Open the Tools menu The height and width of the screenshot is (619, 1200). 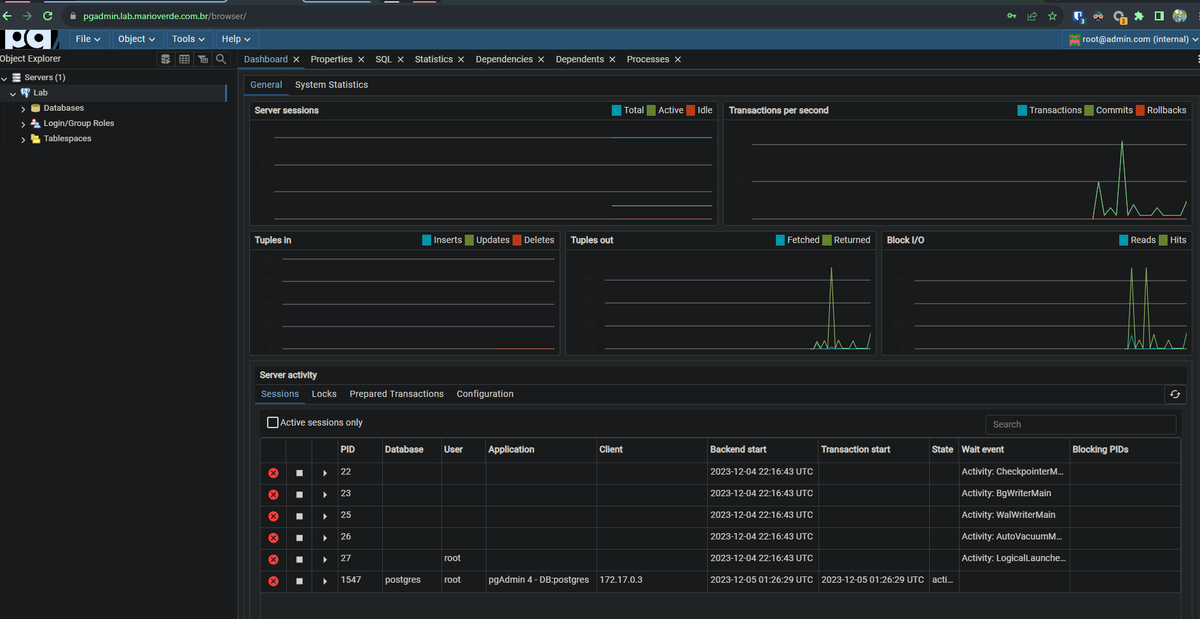(188, 39)
